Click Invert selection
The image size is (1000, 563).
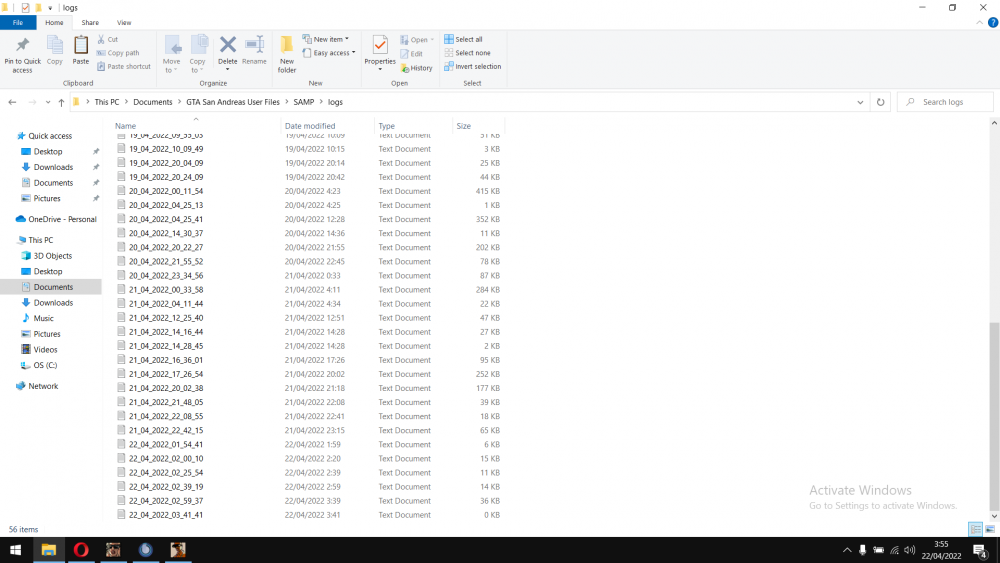click(x=473, y=66)
